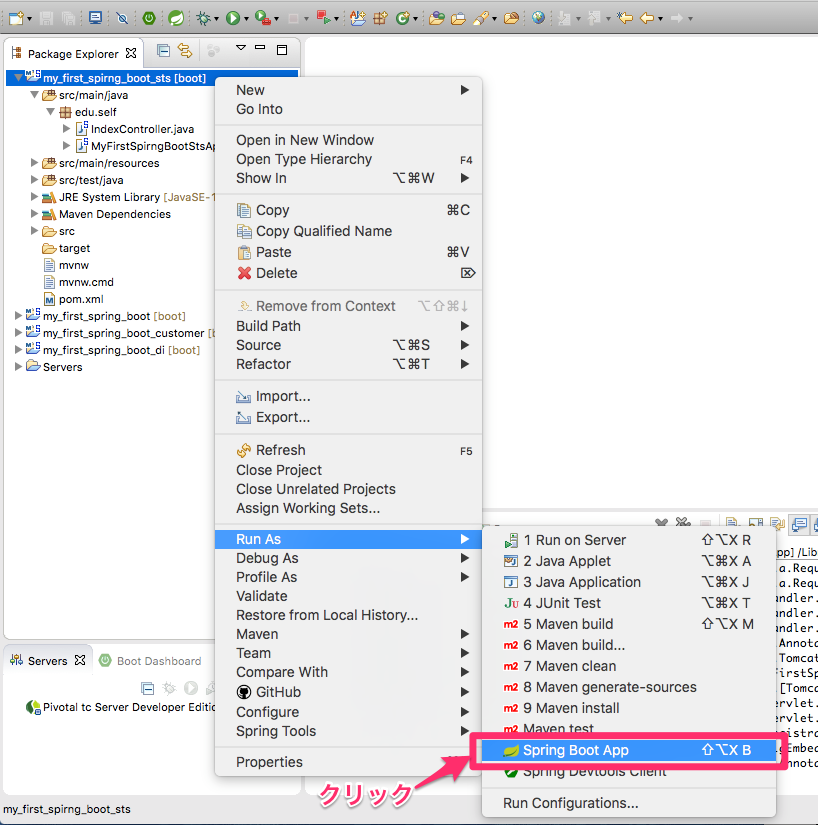Screen dimensions: 818x825
Task: Click the Back navigation yellow arrow icon
Action: tap(647, 18)
